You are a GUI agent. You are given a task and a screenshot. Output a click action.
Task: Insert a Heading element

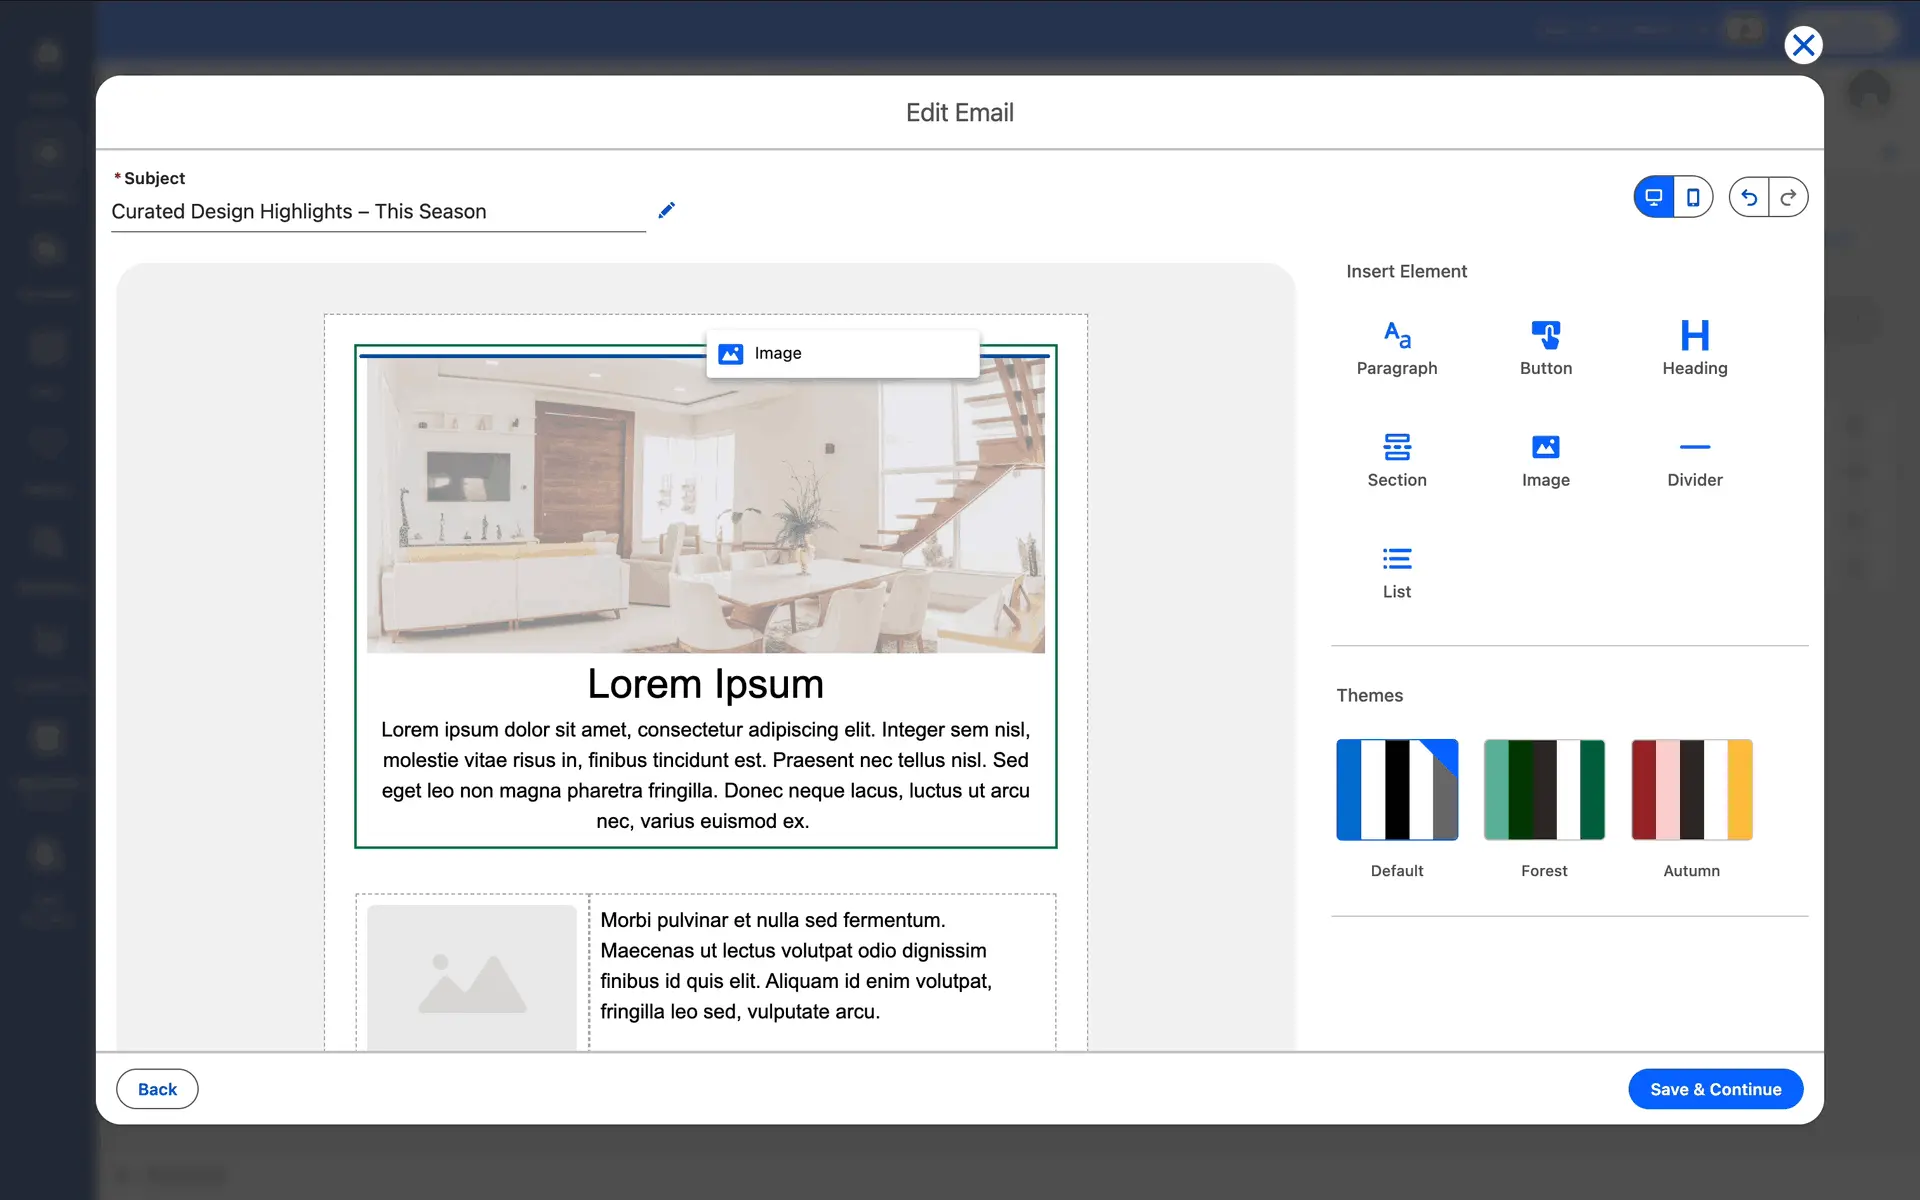[x=1694, y=347]
